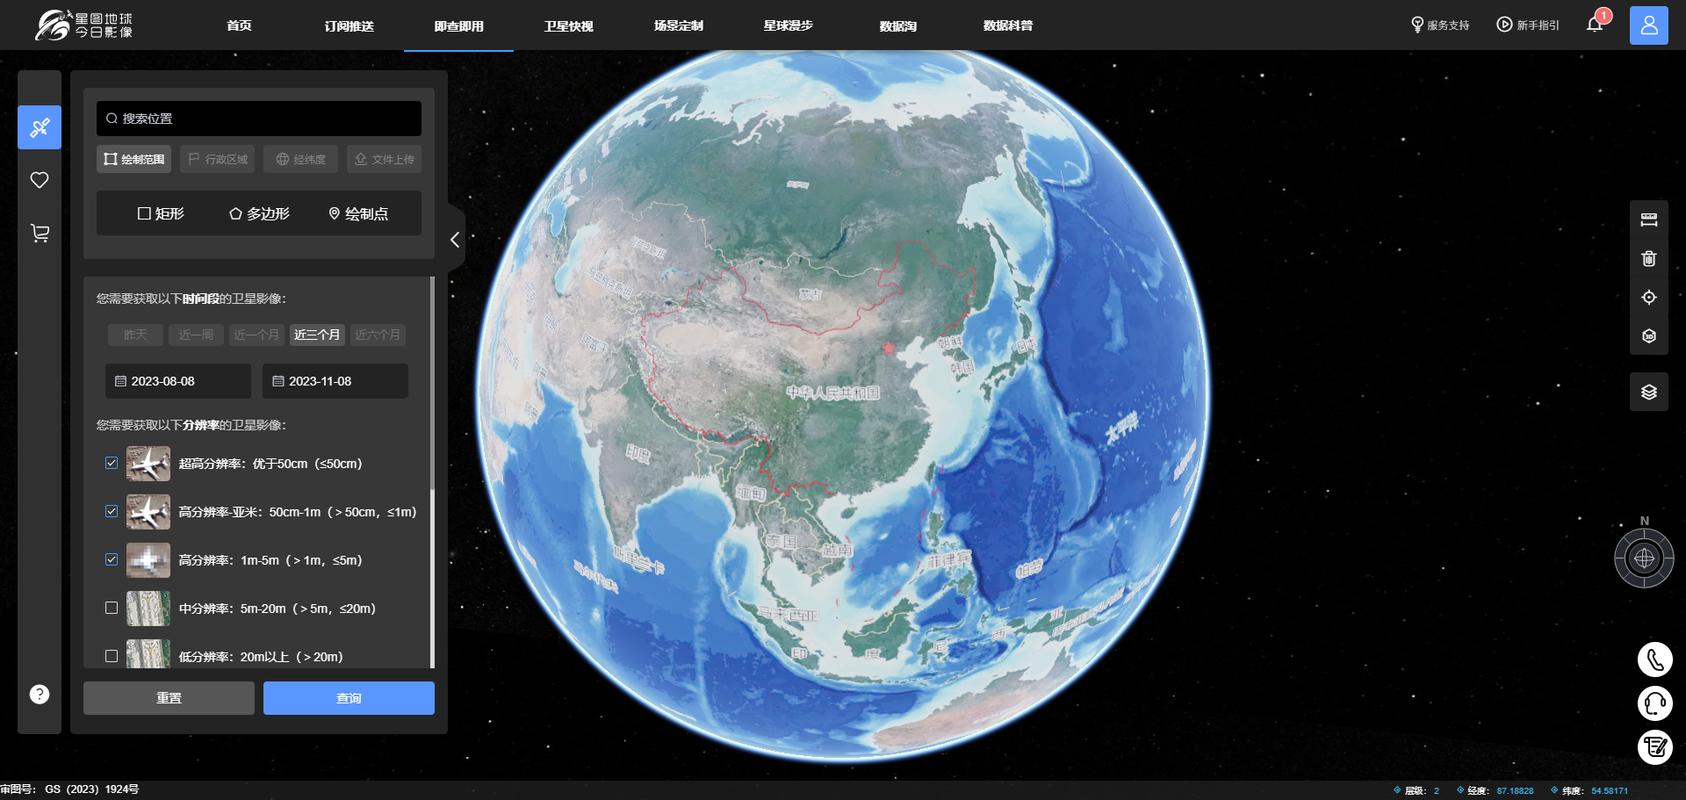The height and width of the screenshot is (800, 1686).
Task: Uncheck 高分辨率 1m-5m checkbox
Action: [x=111, y=560]
